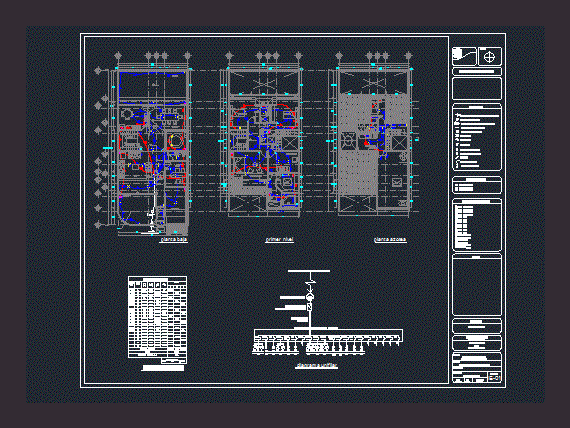Click the top busbar line of unifilar diagram
Viewport: 570px width, 428px height.
pos(309,271)
